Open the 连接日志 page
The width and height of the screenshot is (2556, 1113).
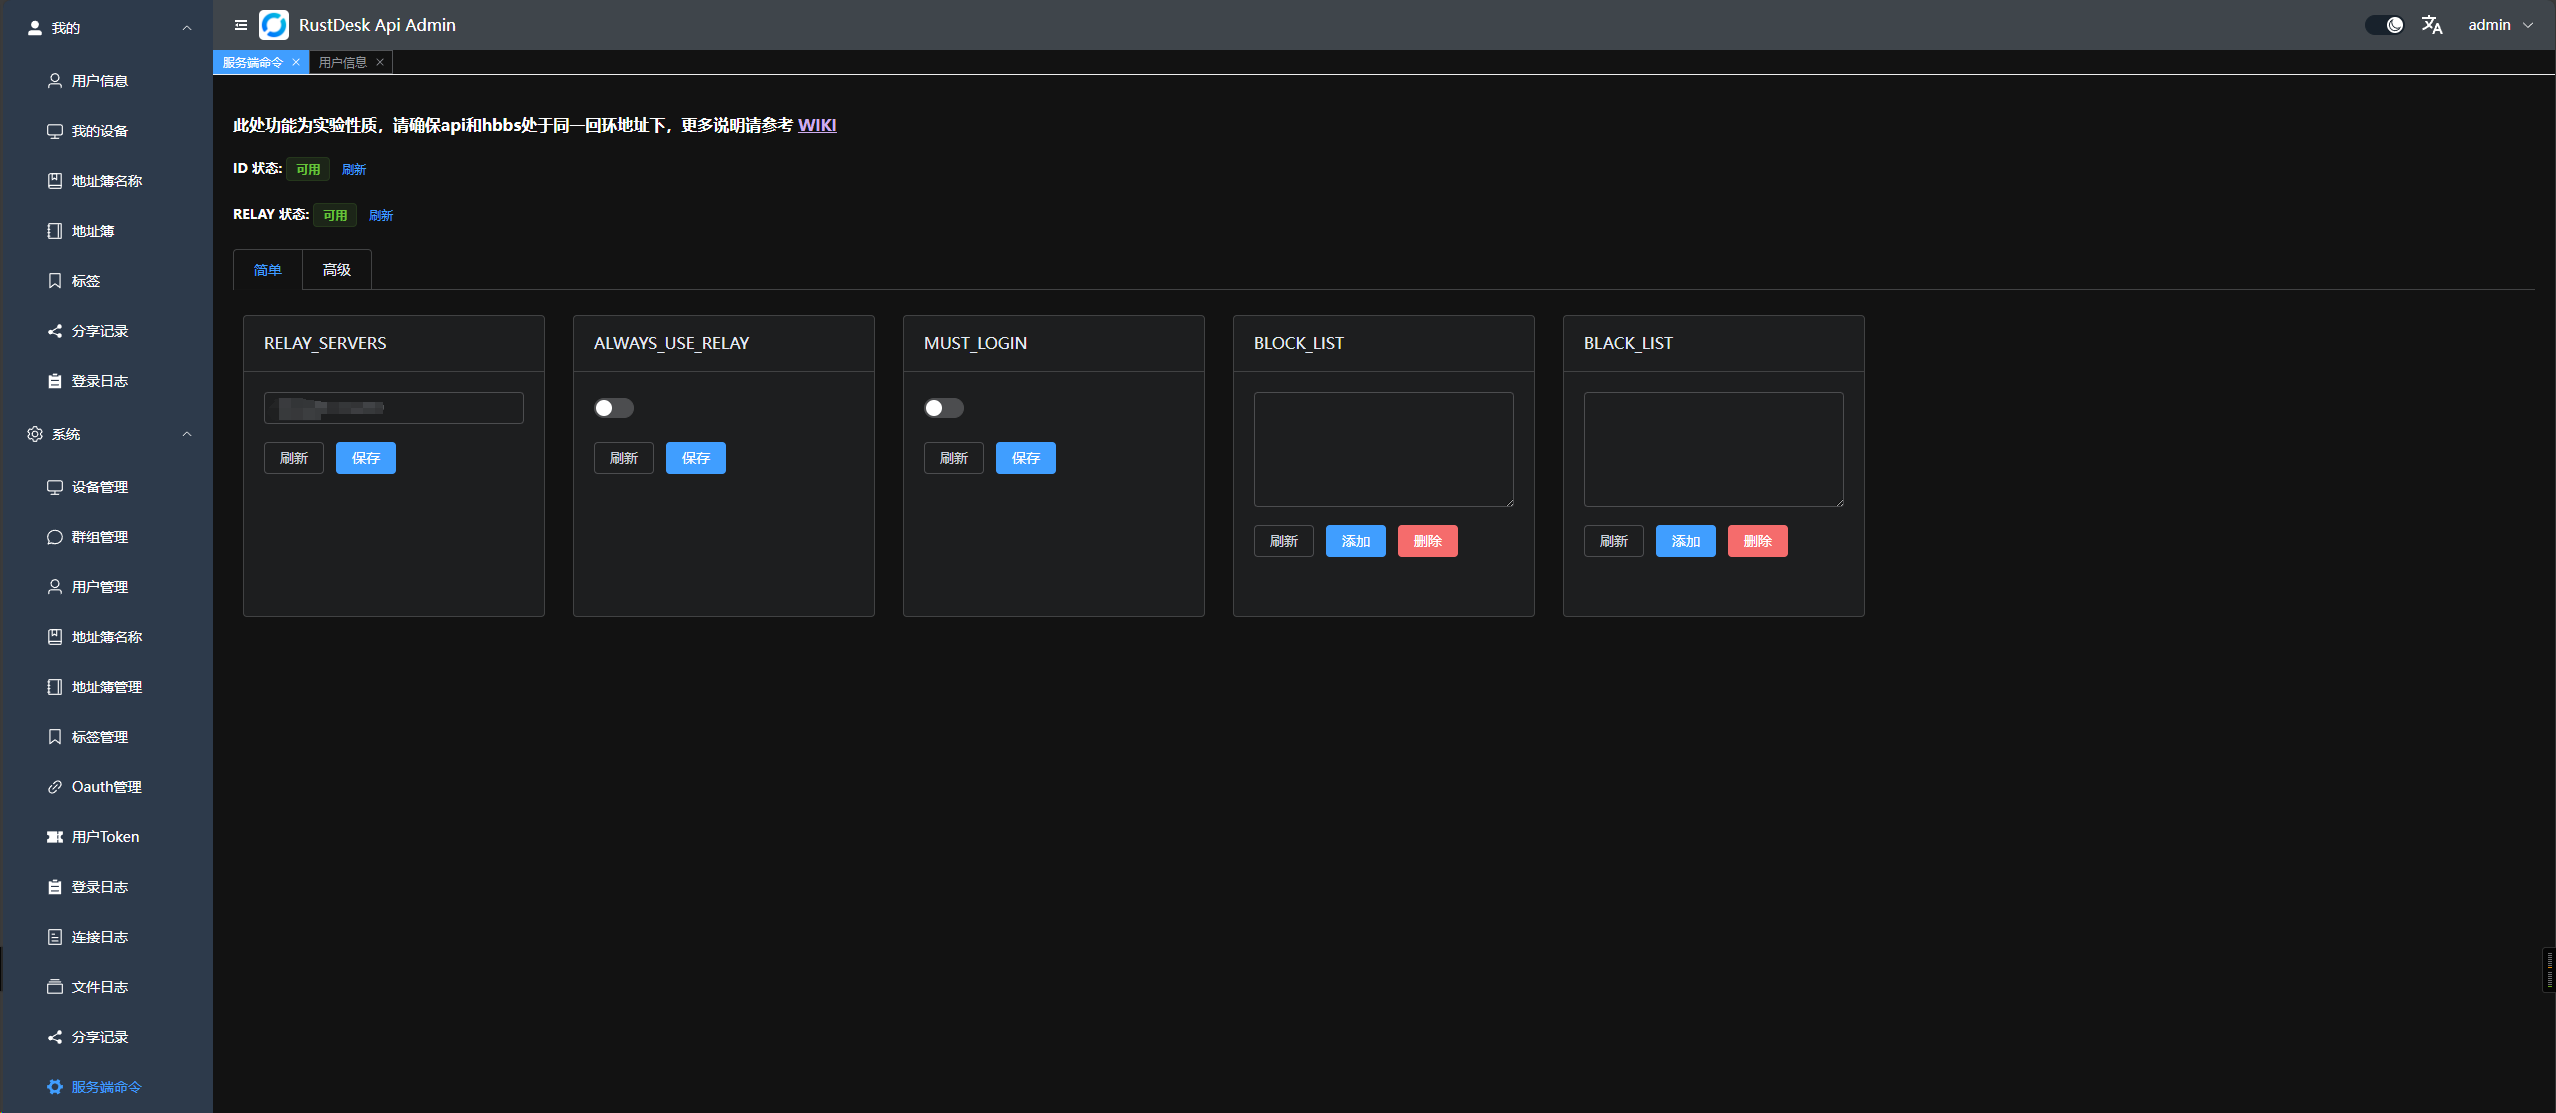point(99,936)
